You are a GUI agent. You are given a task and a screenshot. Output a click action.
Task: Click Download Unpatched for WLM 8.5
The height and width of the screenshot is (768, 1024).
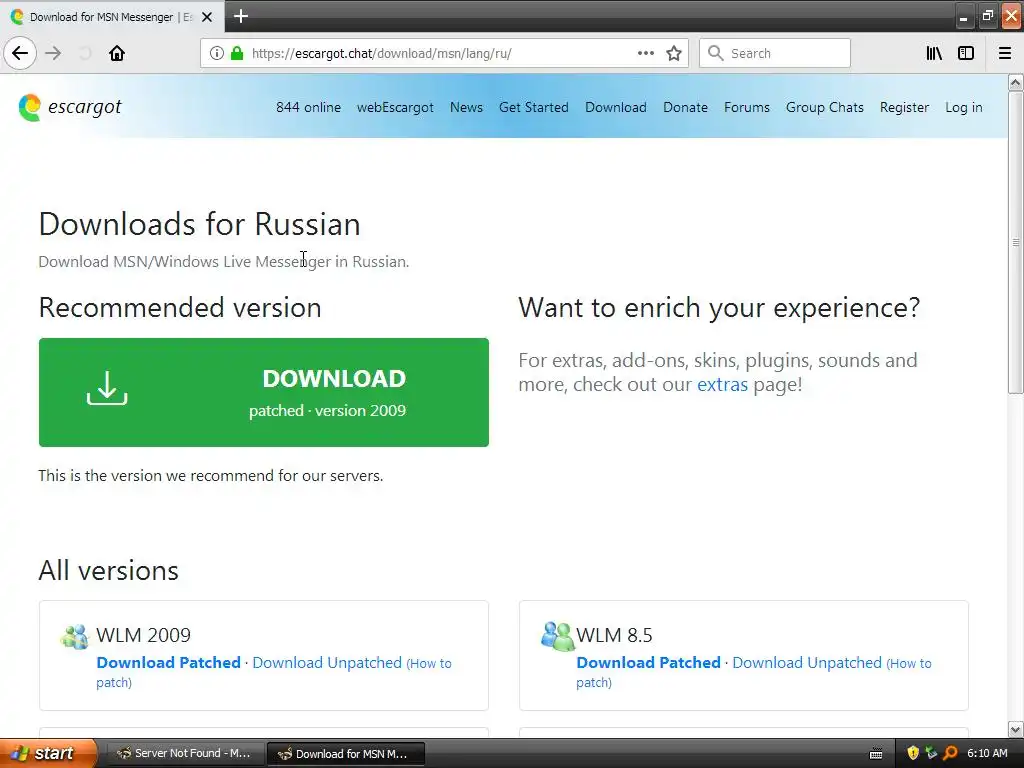807,662
